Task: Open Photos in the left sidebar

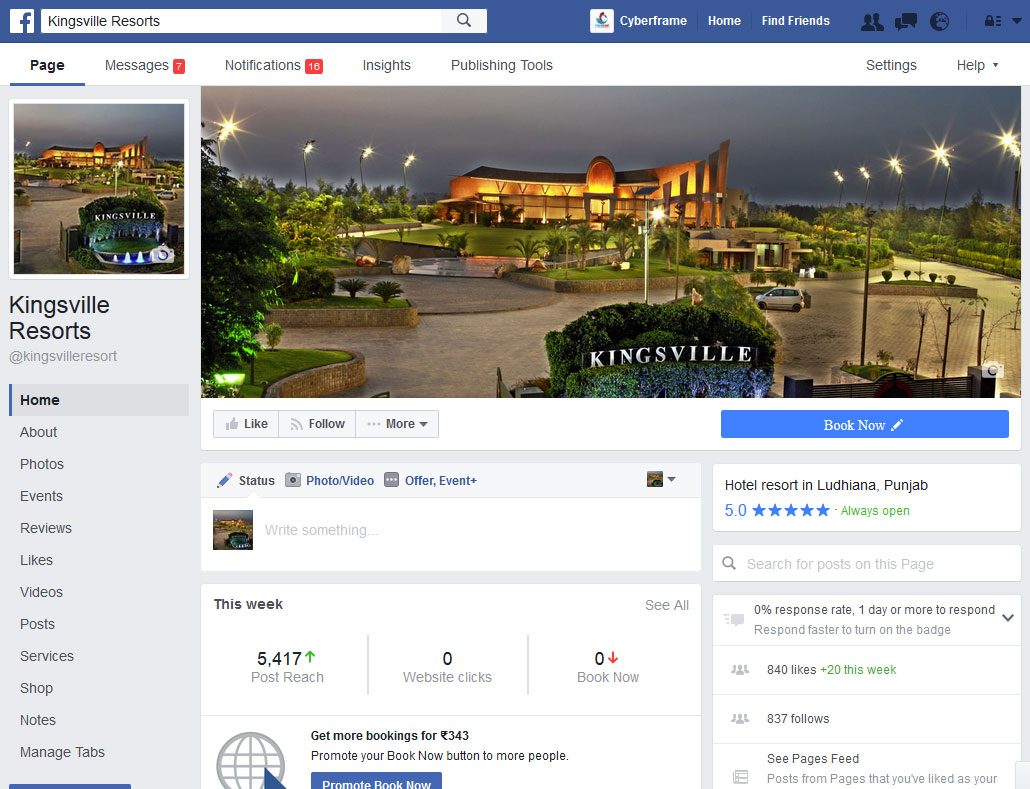Action: pyautogui.click(x=41, y=464)
